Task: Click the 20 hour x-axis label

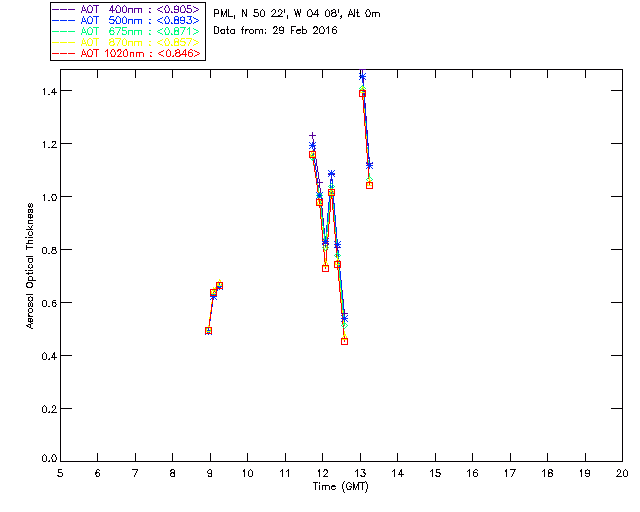Action: 622,473
